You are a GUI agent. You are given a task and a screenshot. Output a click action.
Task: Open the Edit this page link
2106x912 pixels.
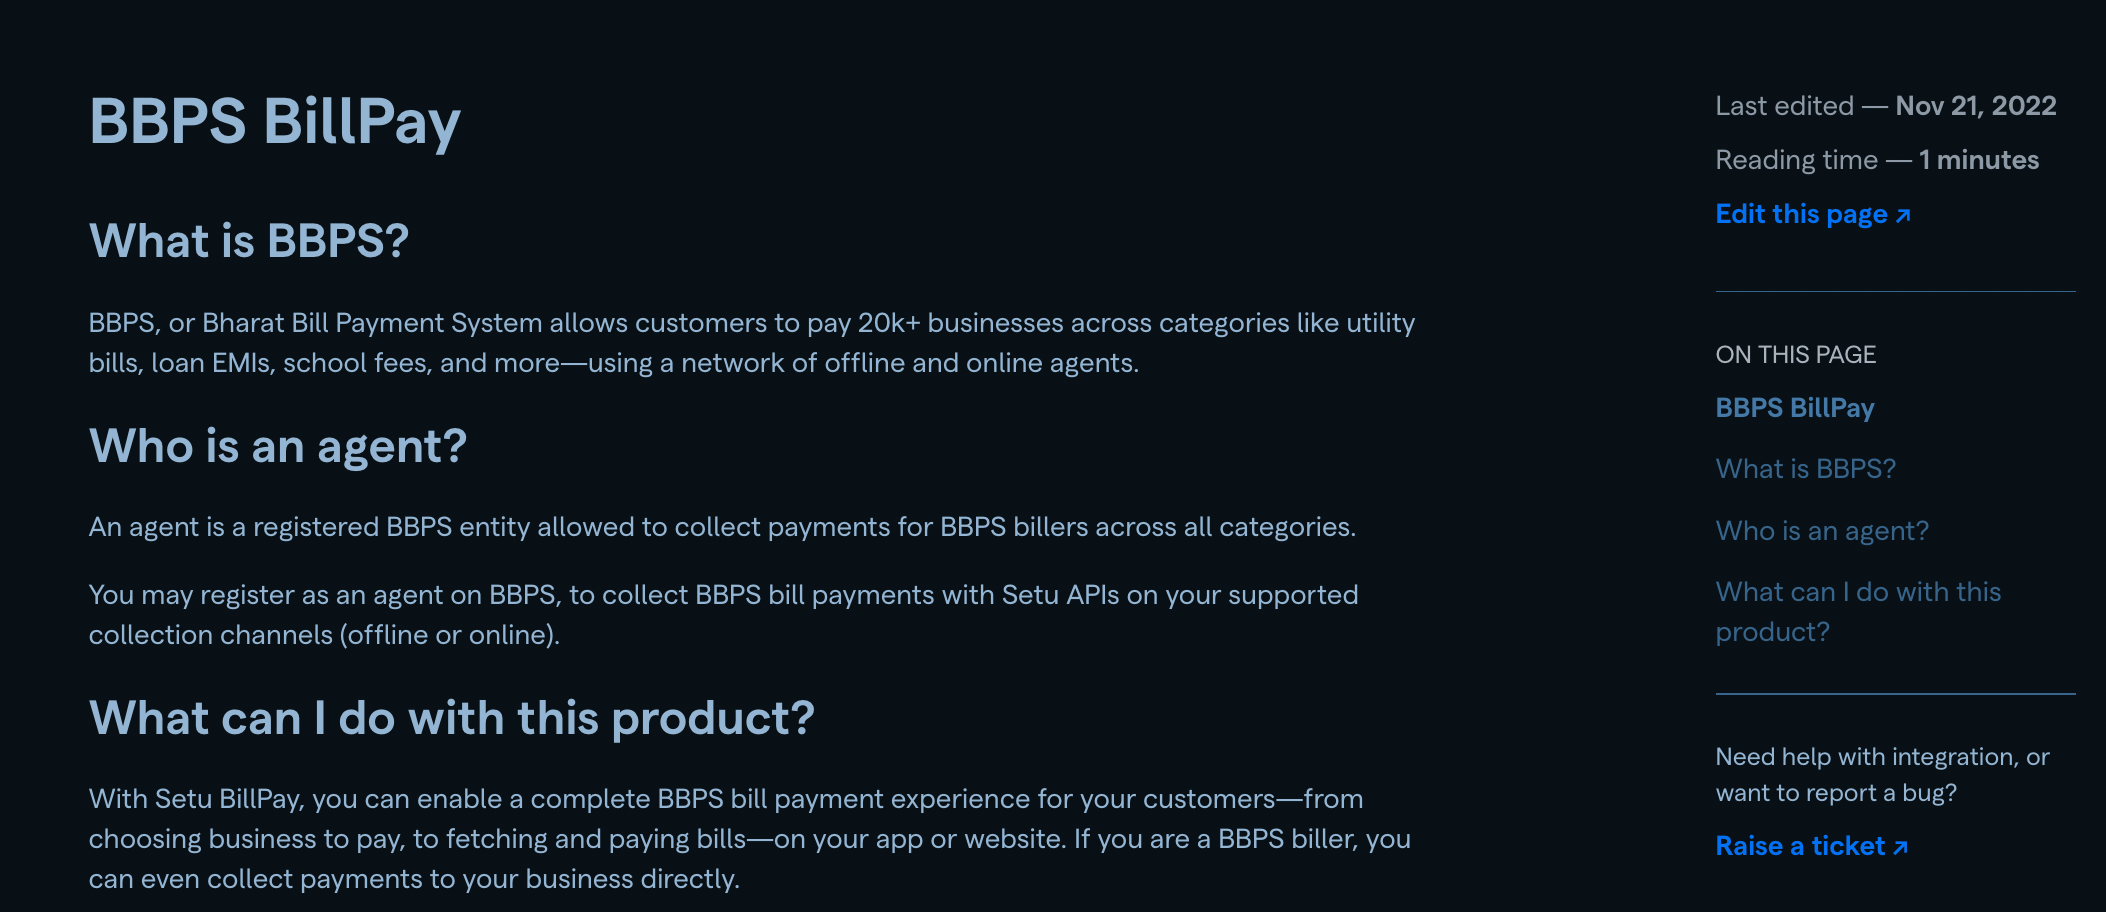pos(1801,214)
